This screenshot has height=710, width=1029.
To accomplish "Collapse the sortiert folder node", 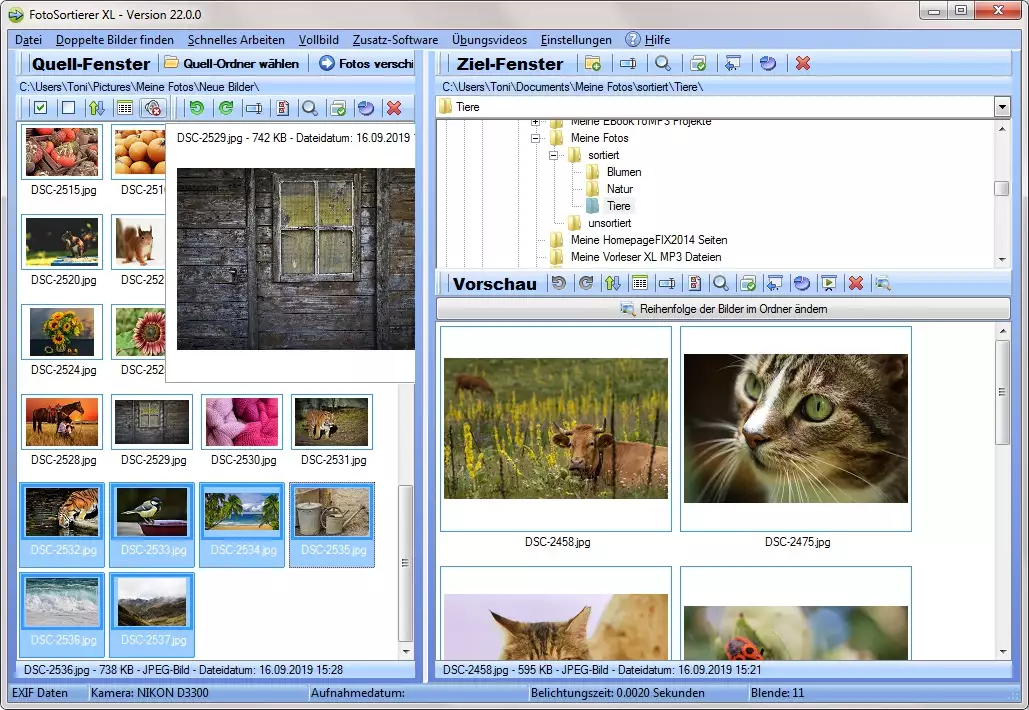I will [x=553, y=156].
